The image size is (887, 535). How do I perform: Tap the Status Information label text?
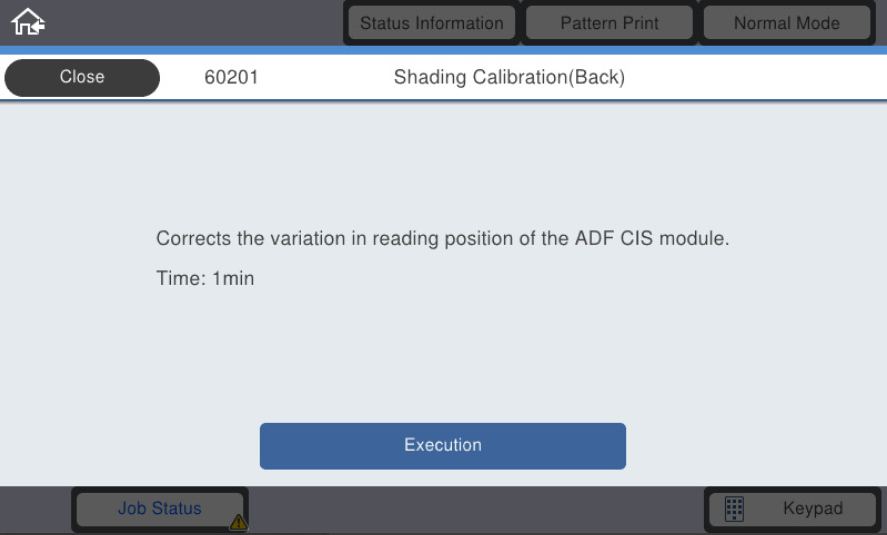click(432, 23)
